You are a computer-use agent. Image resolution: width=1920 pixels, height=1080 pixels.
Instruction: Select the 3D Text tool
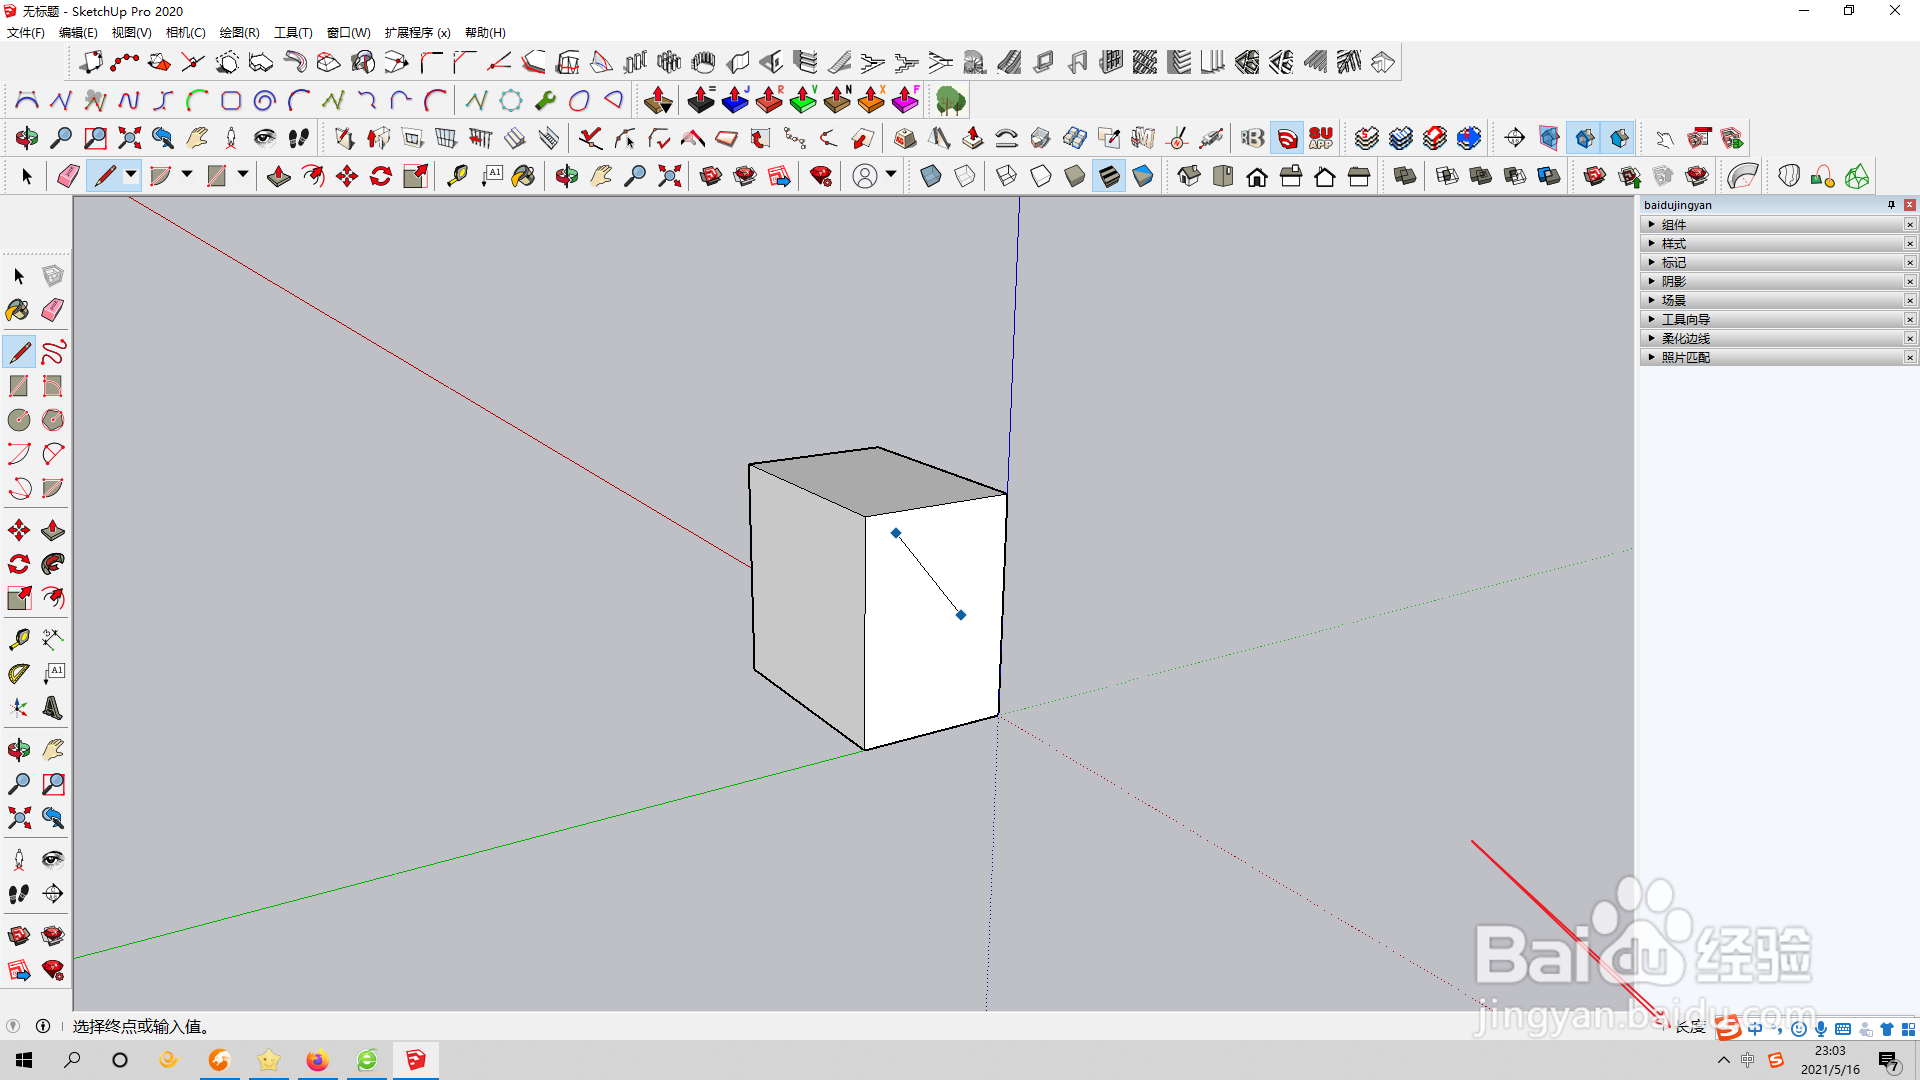[53, 708]
